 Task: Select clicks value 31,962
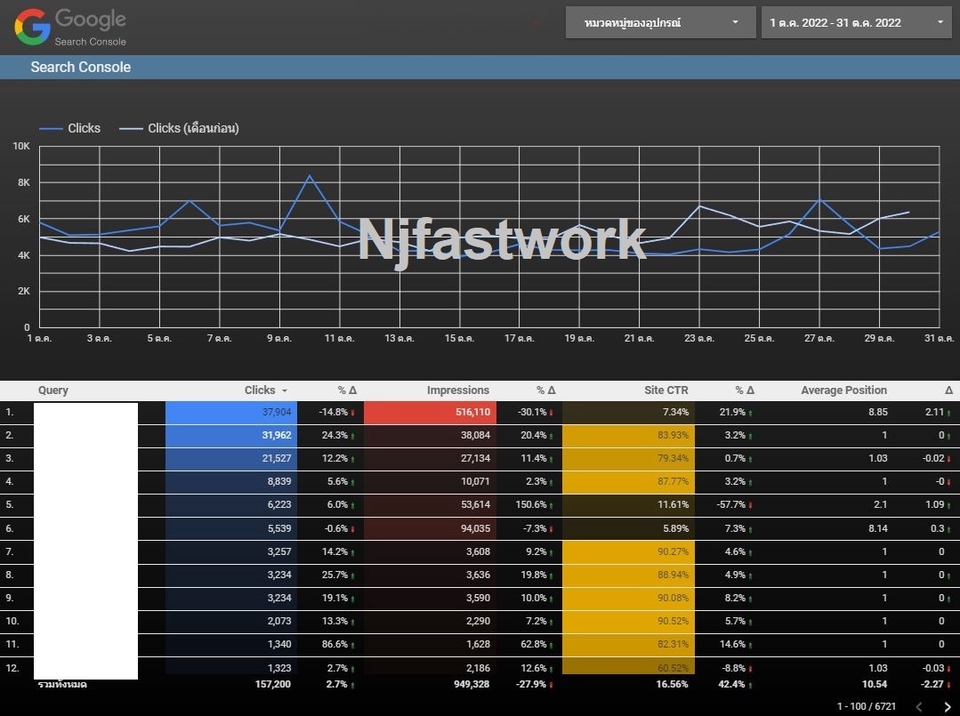tap(277, 435)
